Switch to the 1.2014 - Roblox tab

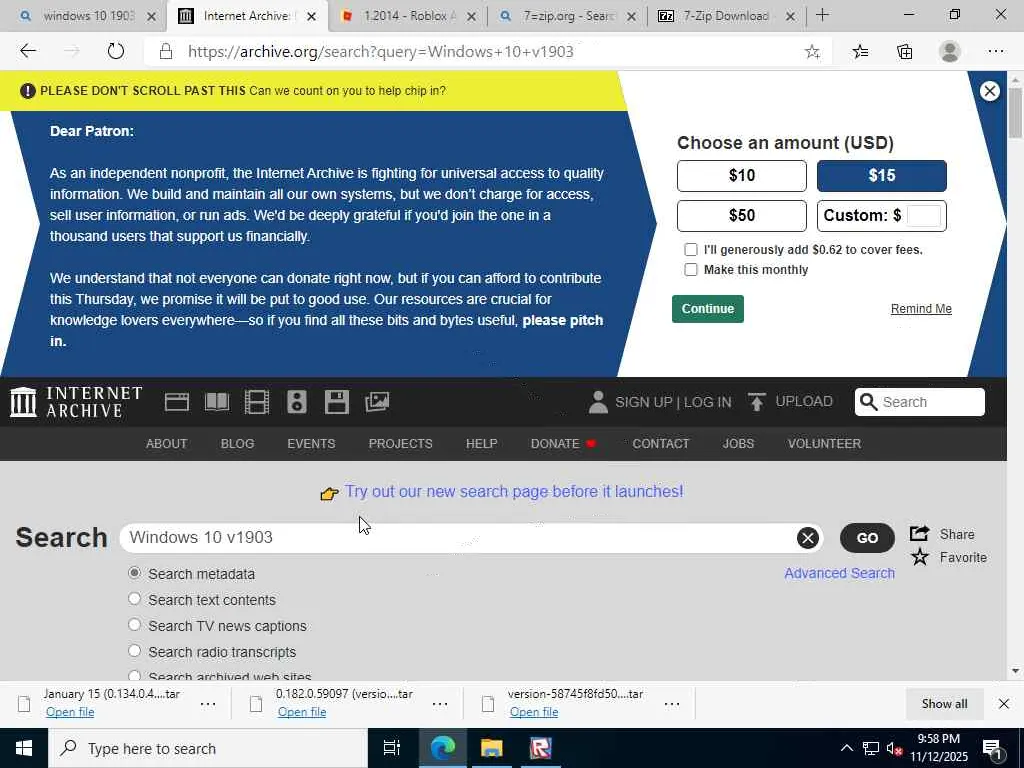pos(408,16)
